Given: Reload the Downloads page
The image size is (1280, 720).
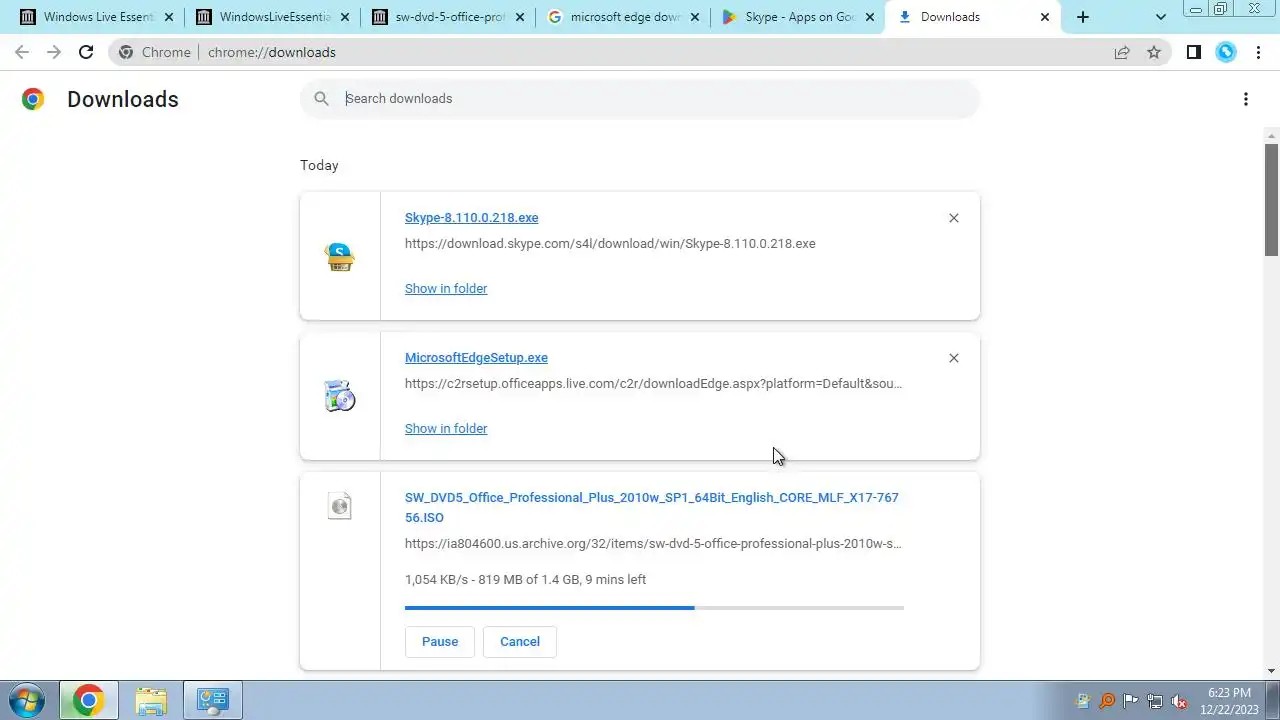Looking at the screenshot, I should [x=86, y=52].
